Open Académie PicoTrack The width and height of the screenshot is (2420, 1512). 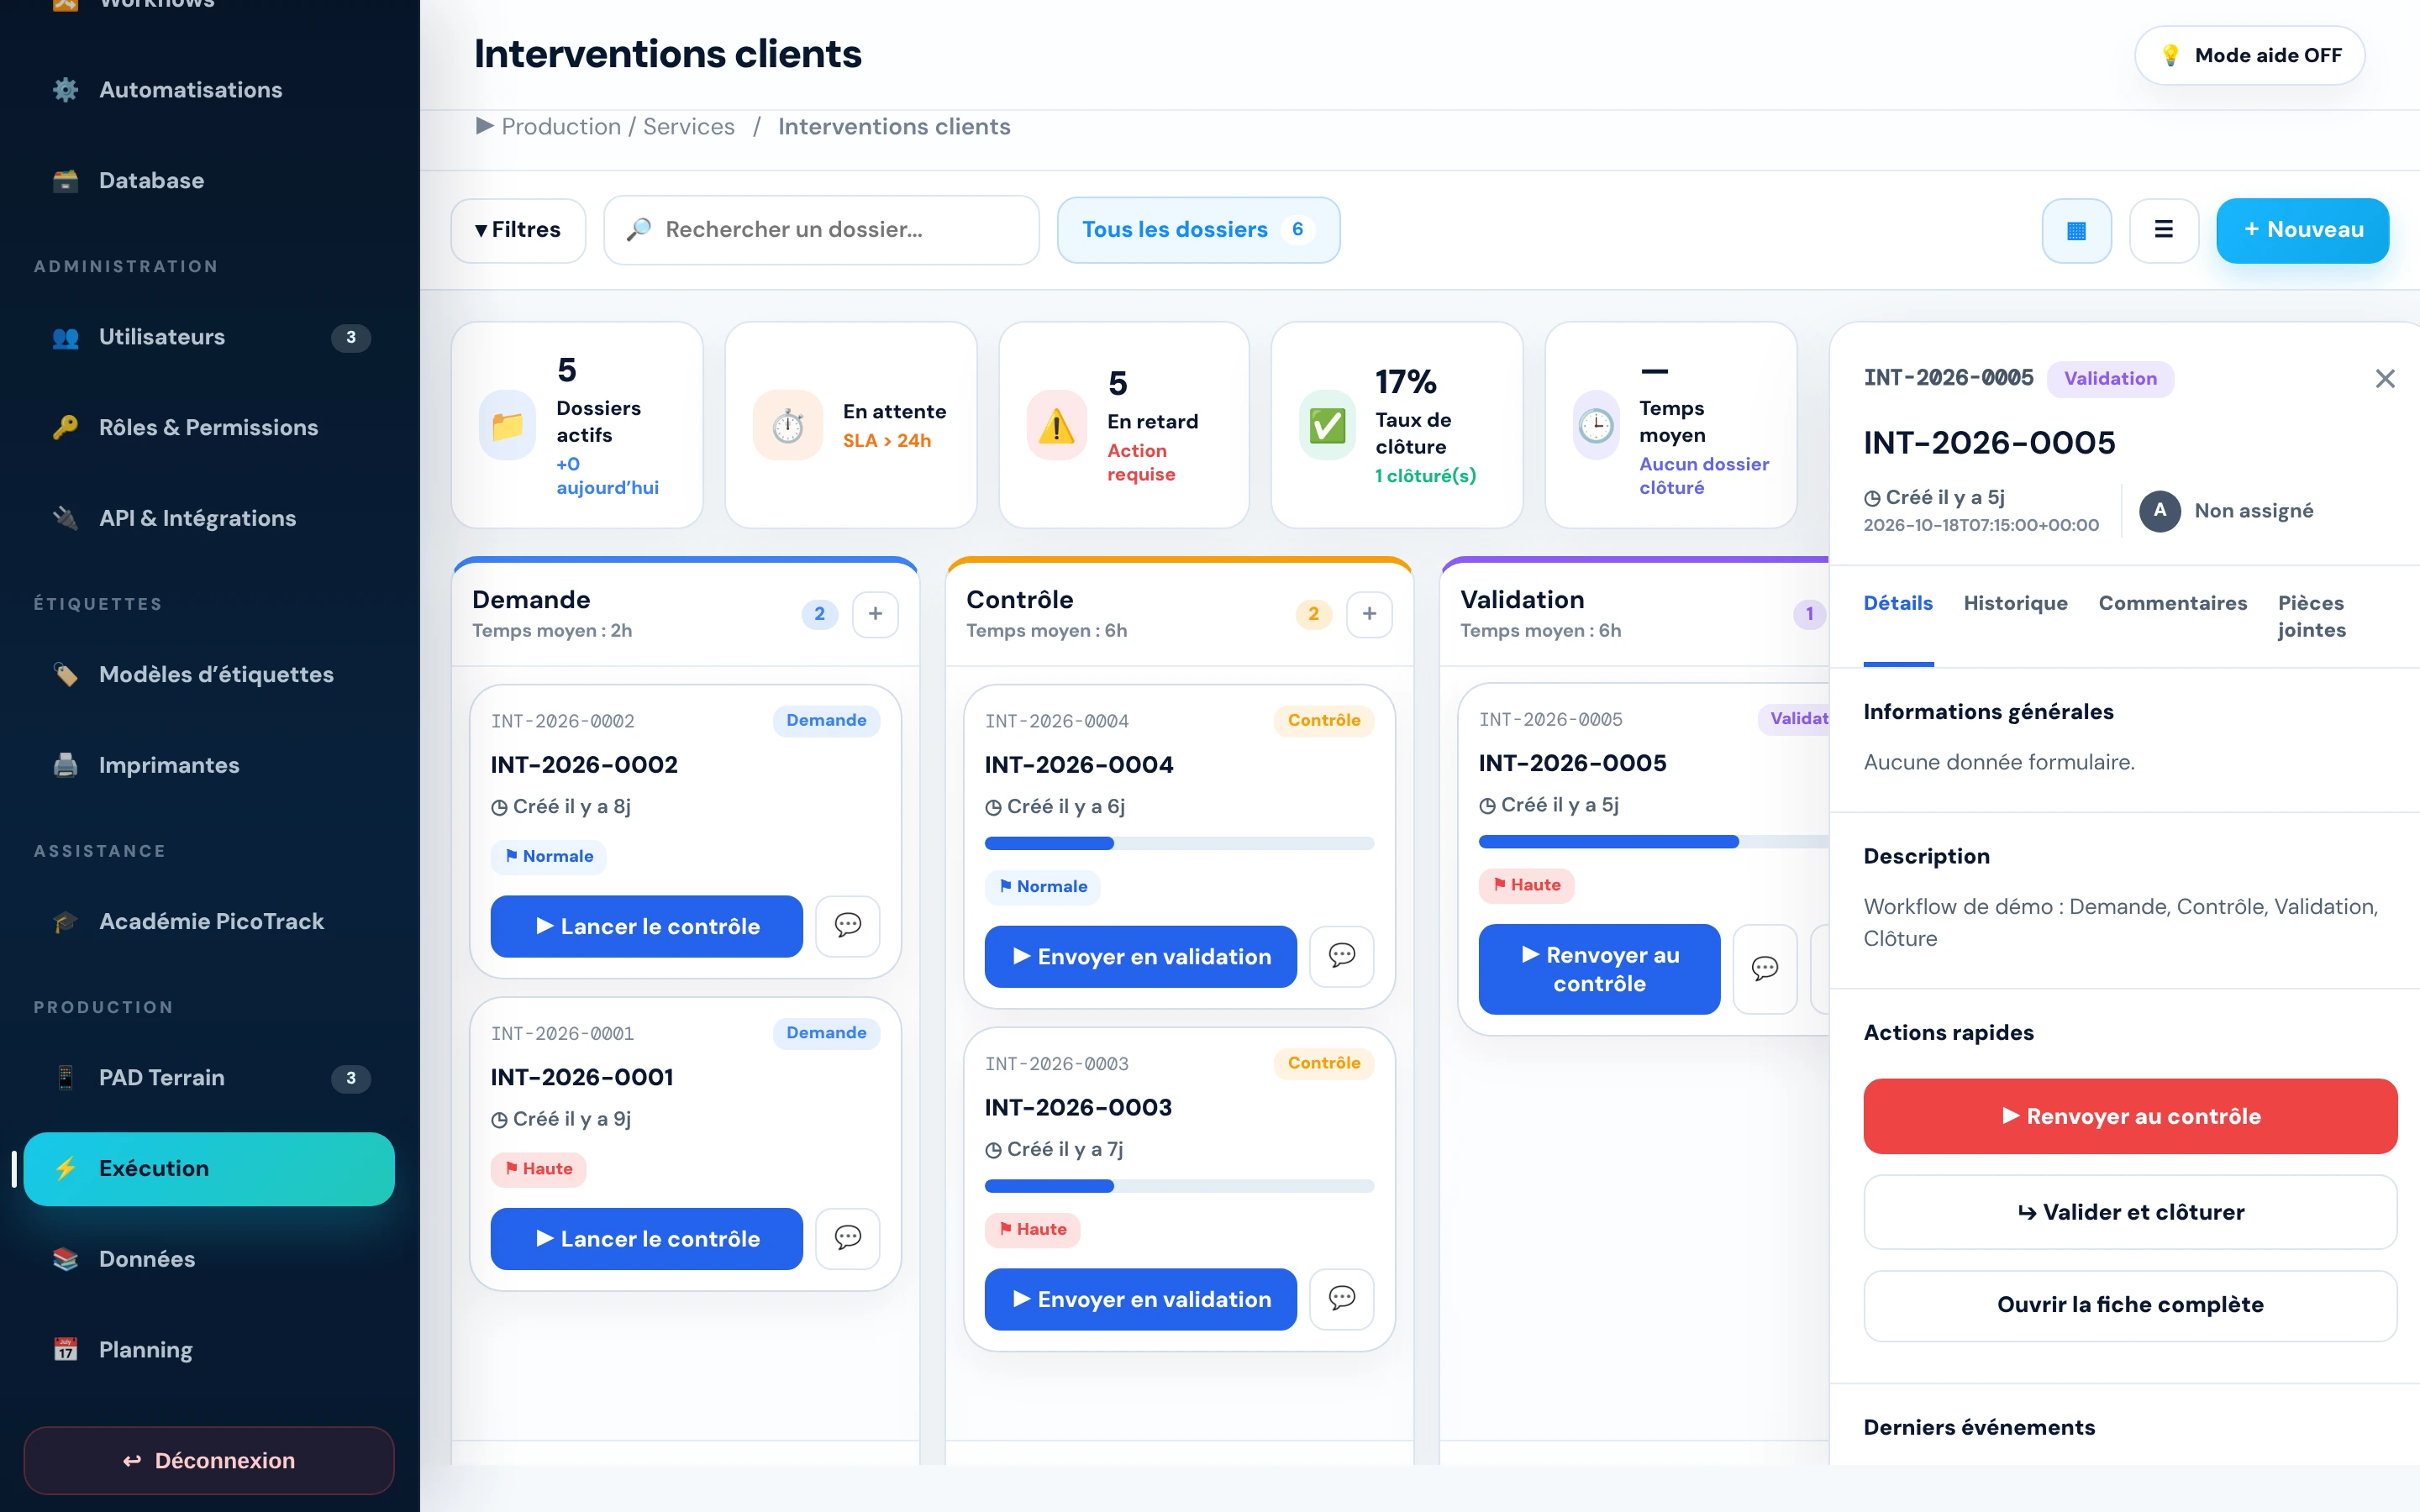(x=209, y=921)
